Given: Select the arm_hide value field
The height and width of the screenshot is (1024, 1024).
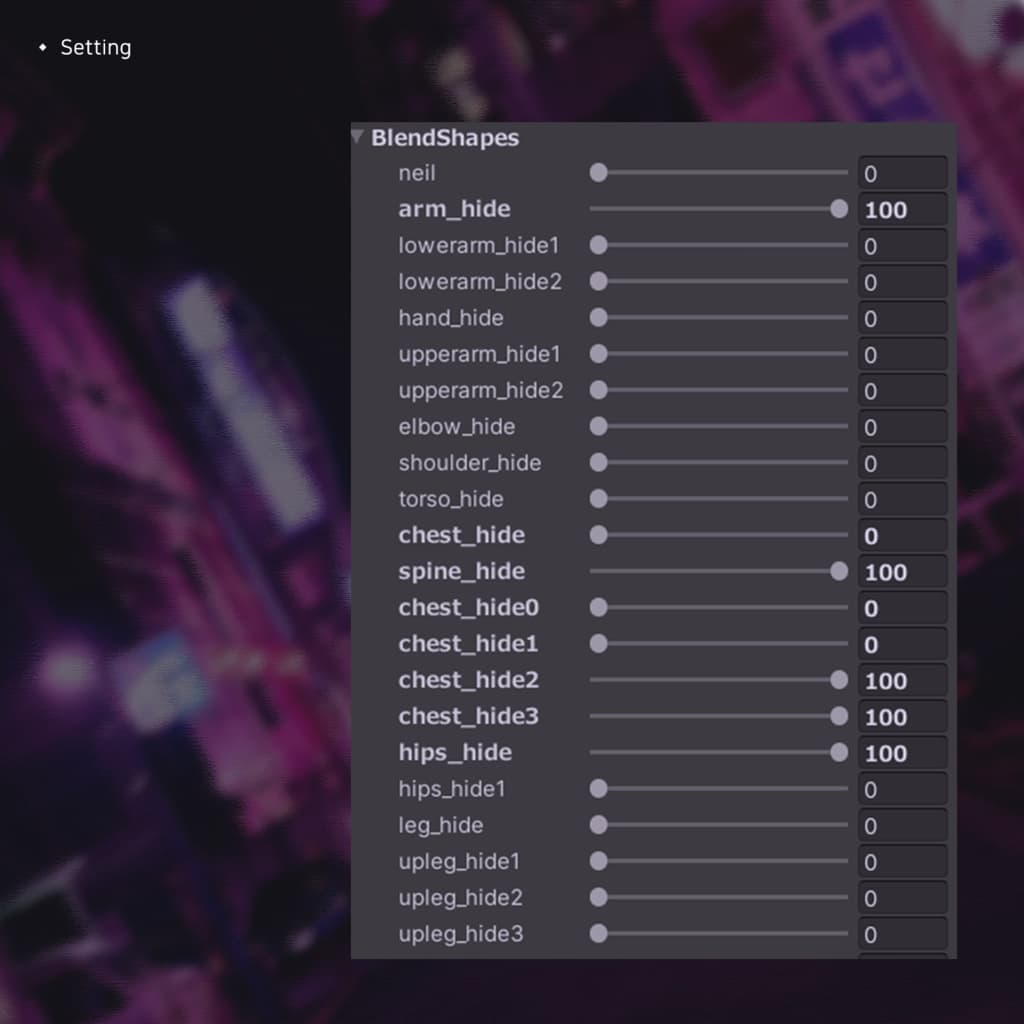Looking at the screenshot, I should click(902, 210).
